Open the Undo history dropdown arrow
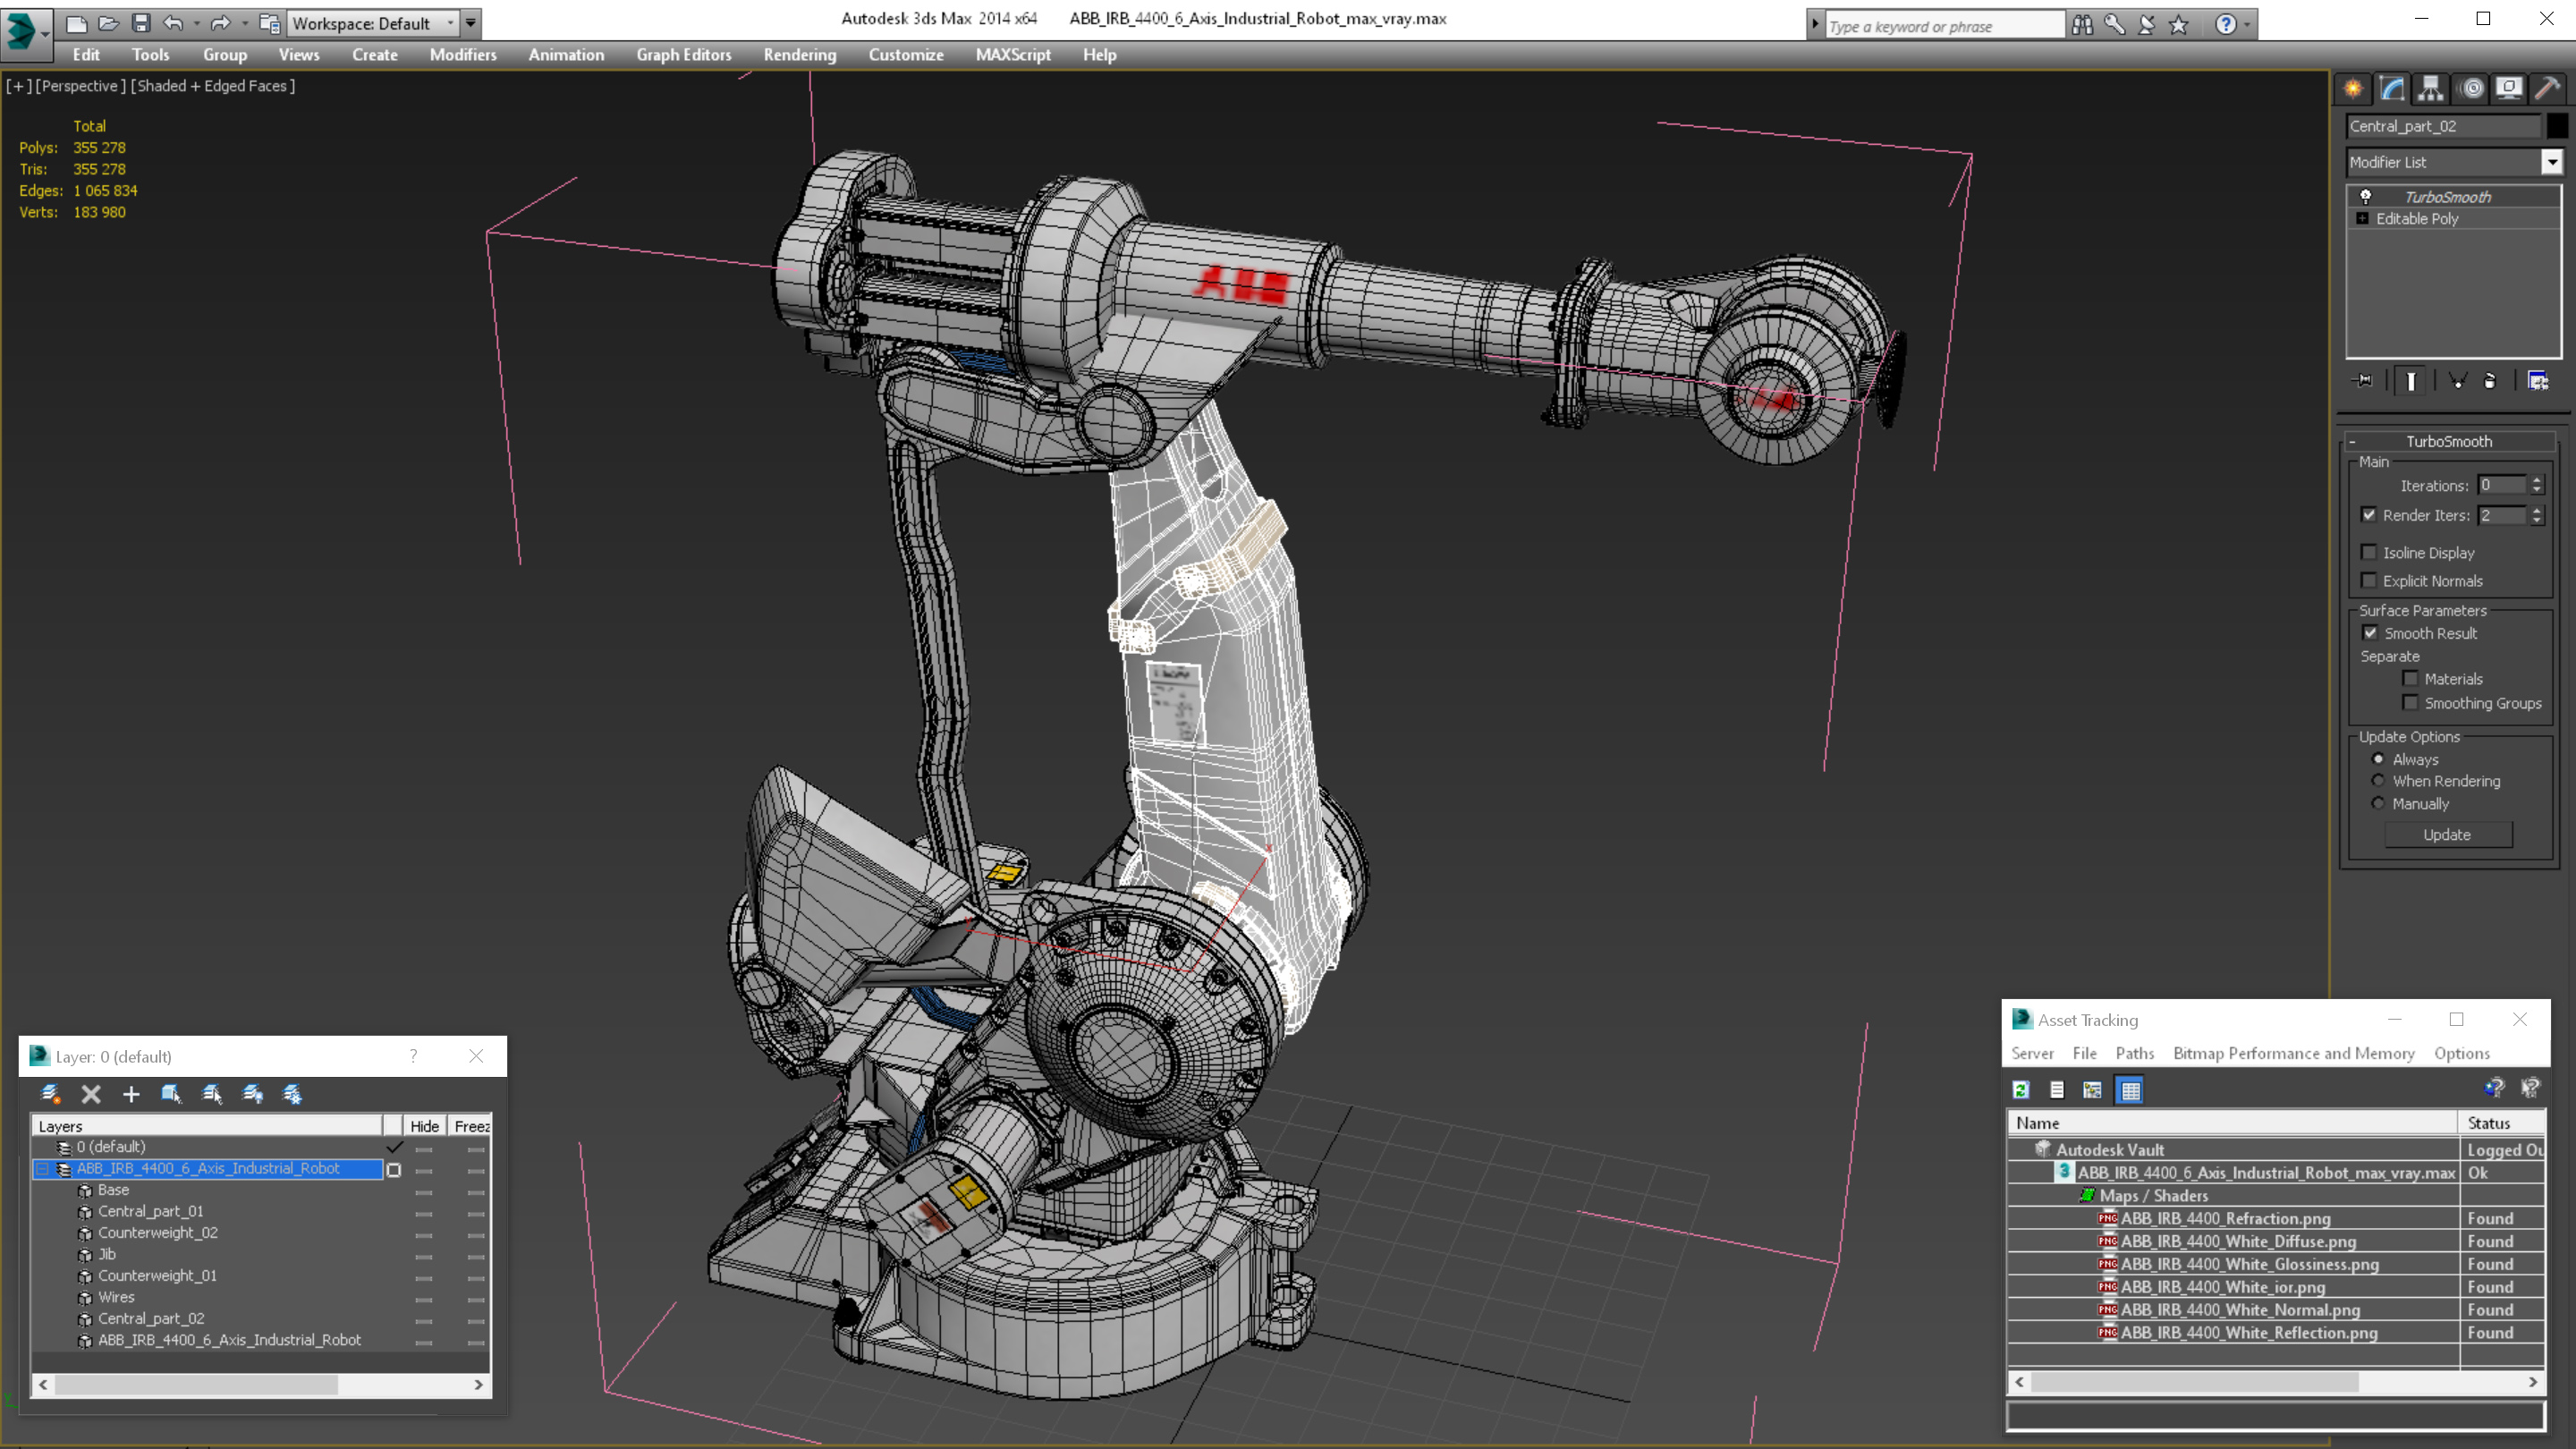Image resolution: width=2576 pixels, height=1449 pixels. tap(196, 23)
